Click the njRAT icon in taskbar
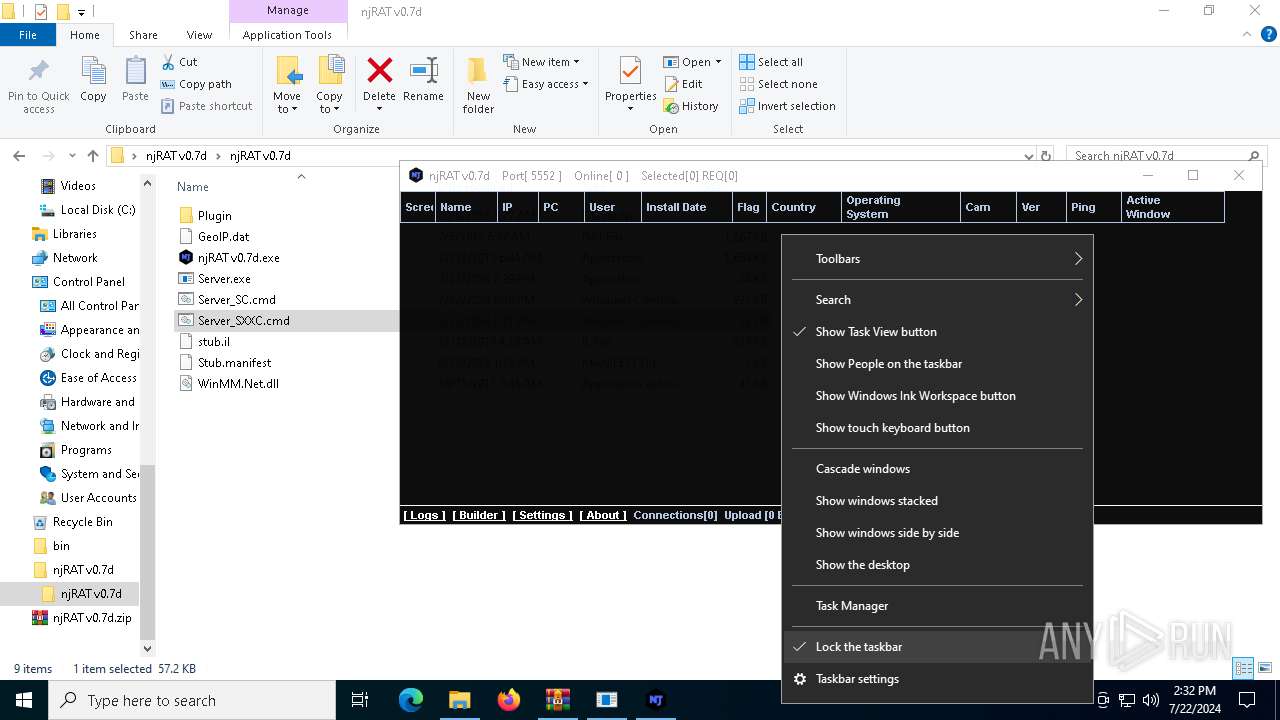Viewport: 1280px width, 720px height. coord(656,700)
